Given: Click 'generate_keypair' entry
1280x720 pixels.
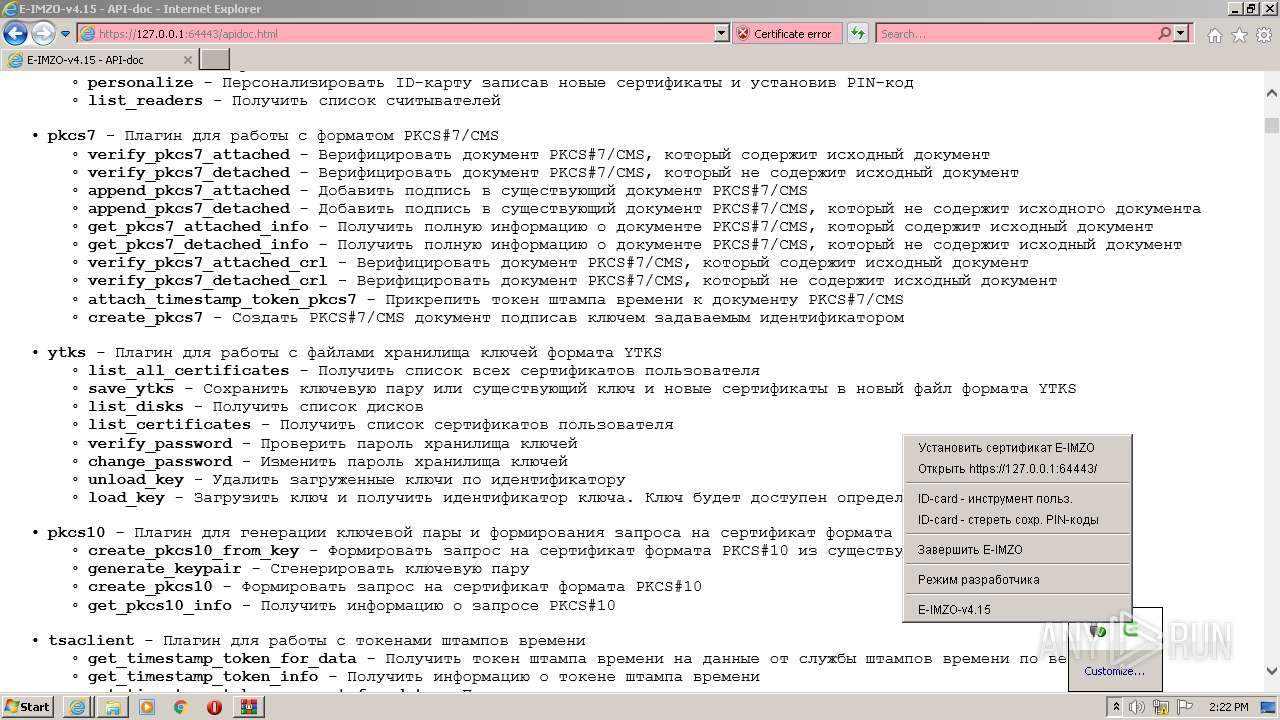Looking at the screenshot, I should click(165, 569).
